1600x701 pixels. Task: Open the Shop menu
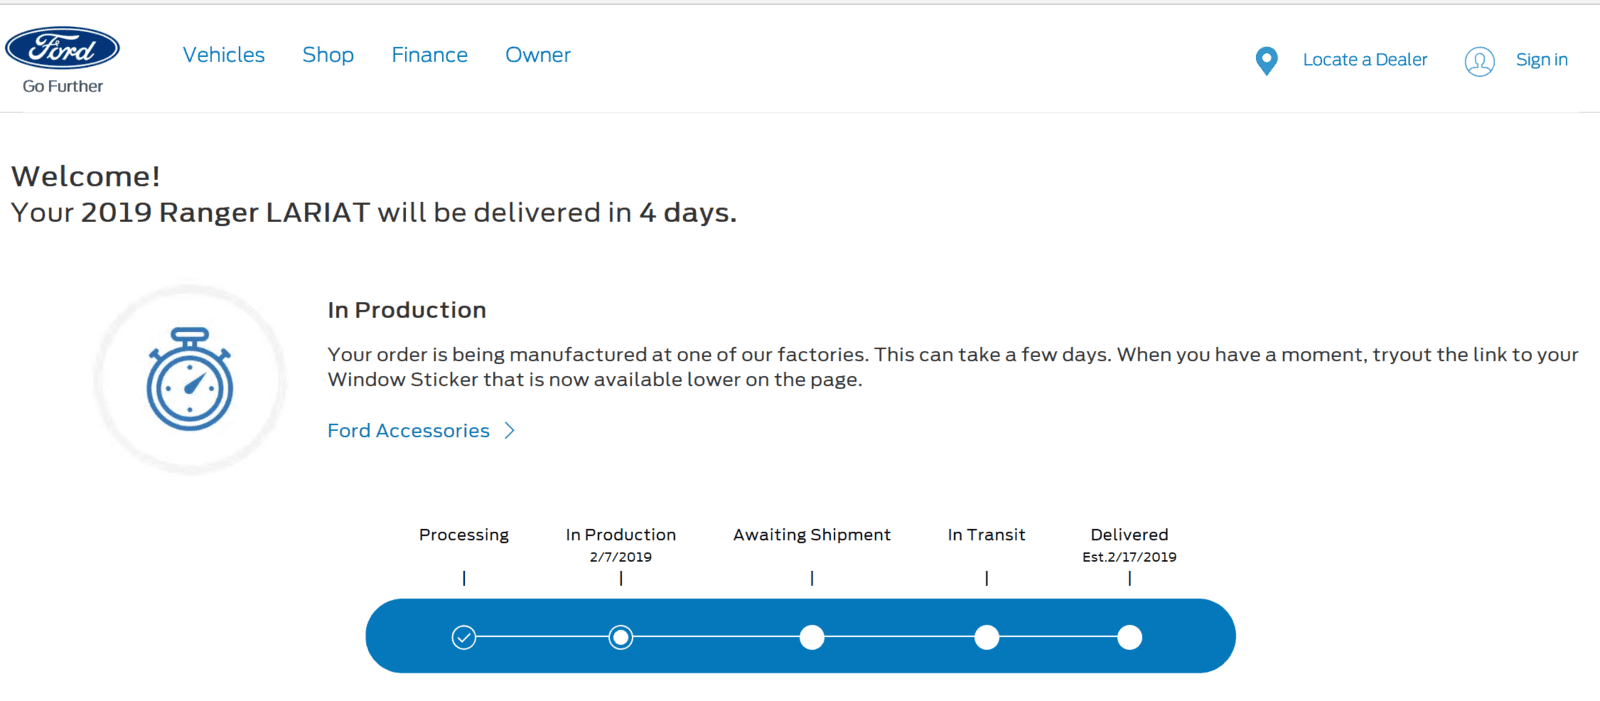point(328,55)
